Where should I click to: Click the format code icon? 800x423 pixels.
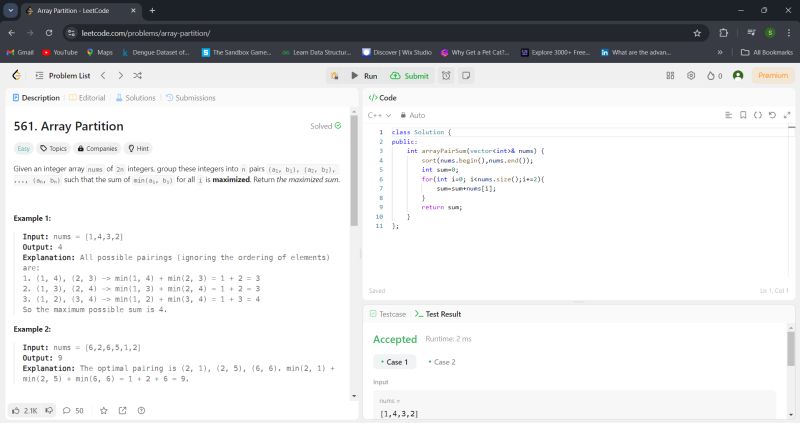729,115
